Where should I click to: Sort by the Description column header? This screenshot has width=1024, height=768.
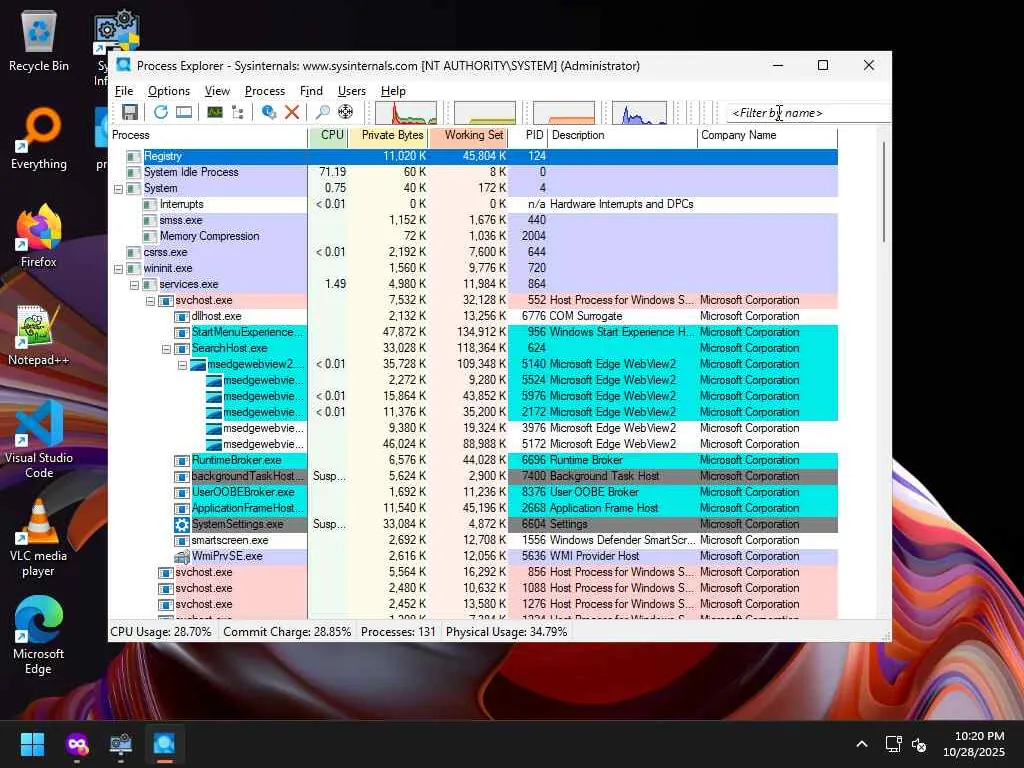coord(622,135)
